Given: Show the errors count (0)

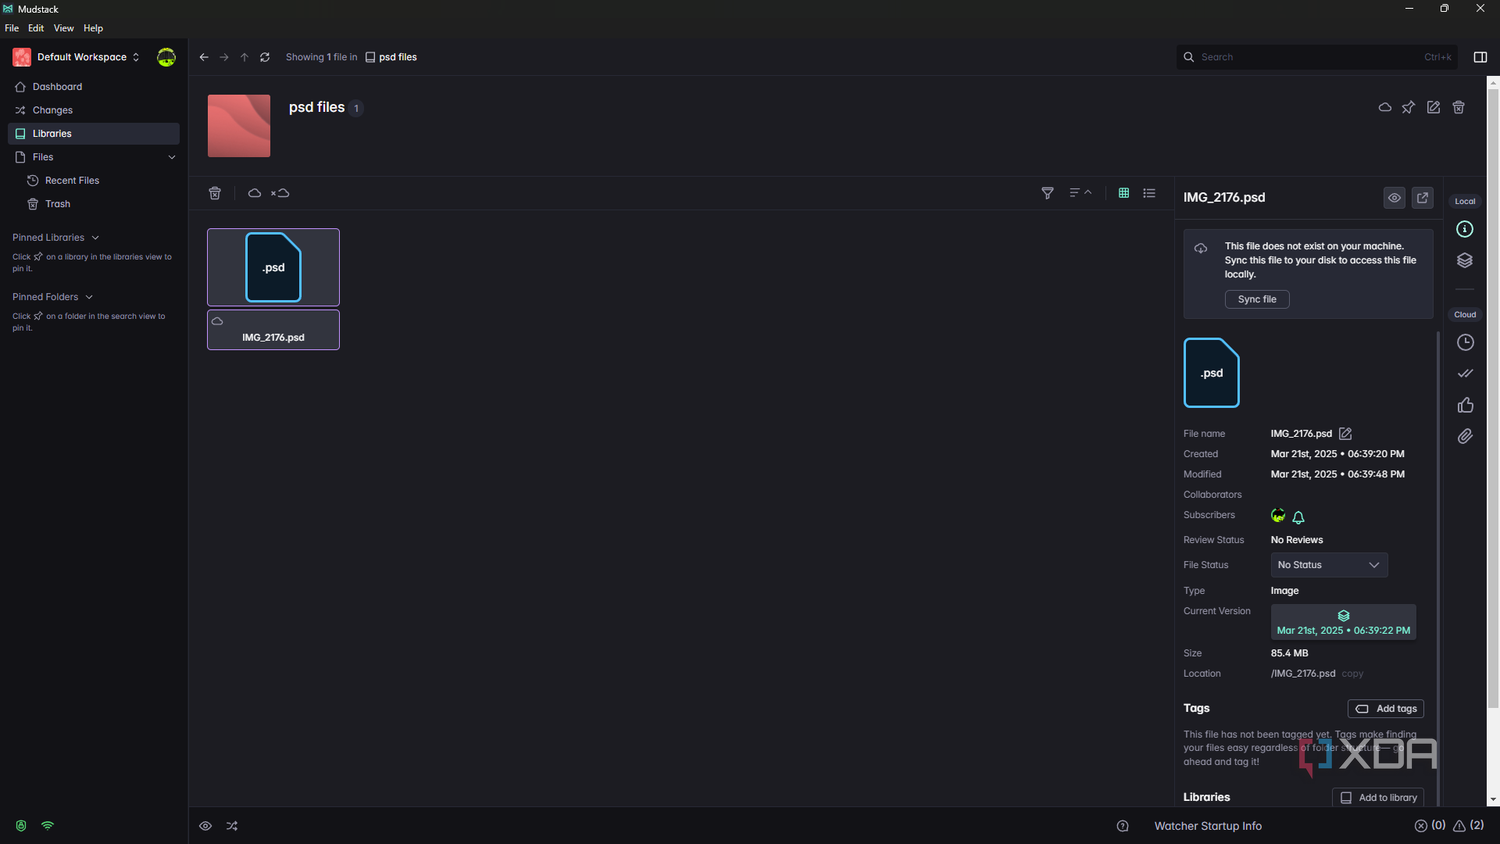Looking at the screenshot, I should [x=1430, y=826].
